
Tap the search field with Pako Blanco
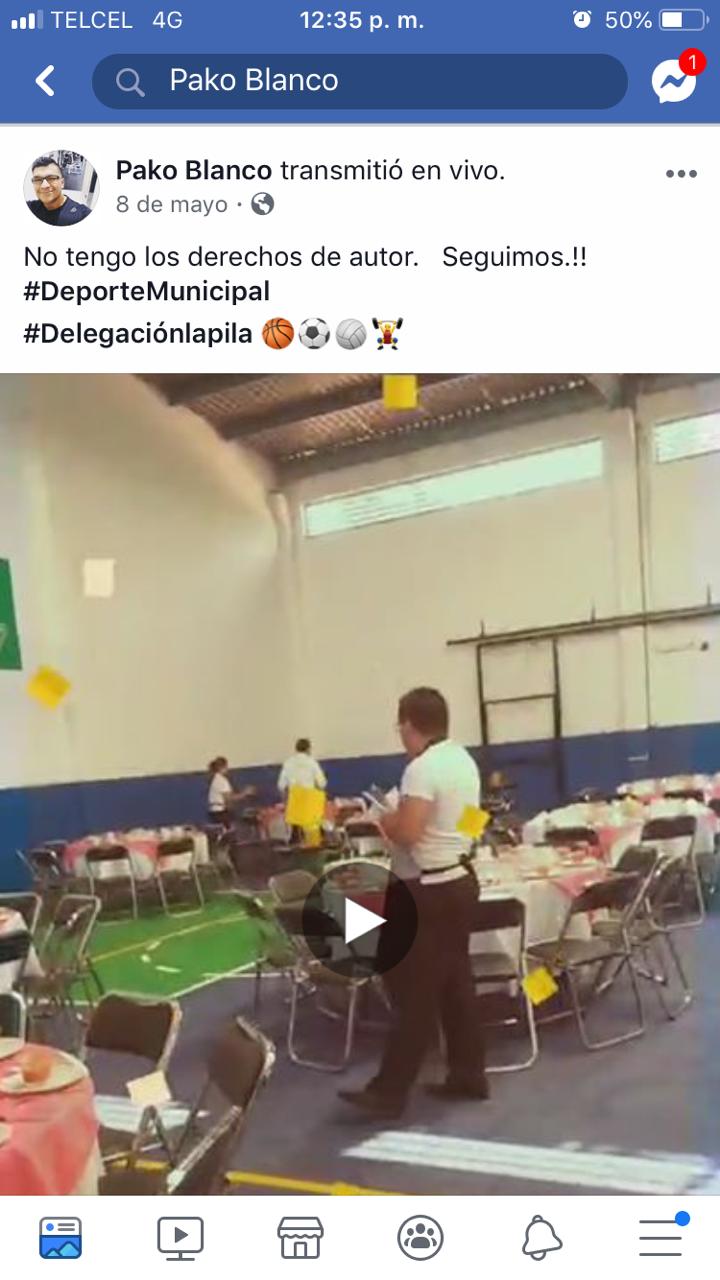360,81
